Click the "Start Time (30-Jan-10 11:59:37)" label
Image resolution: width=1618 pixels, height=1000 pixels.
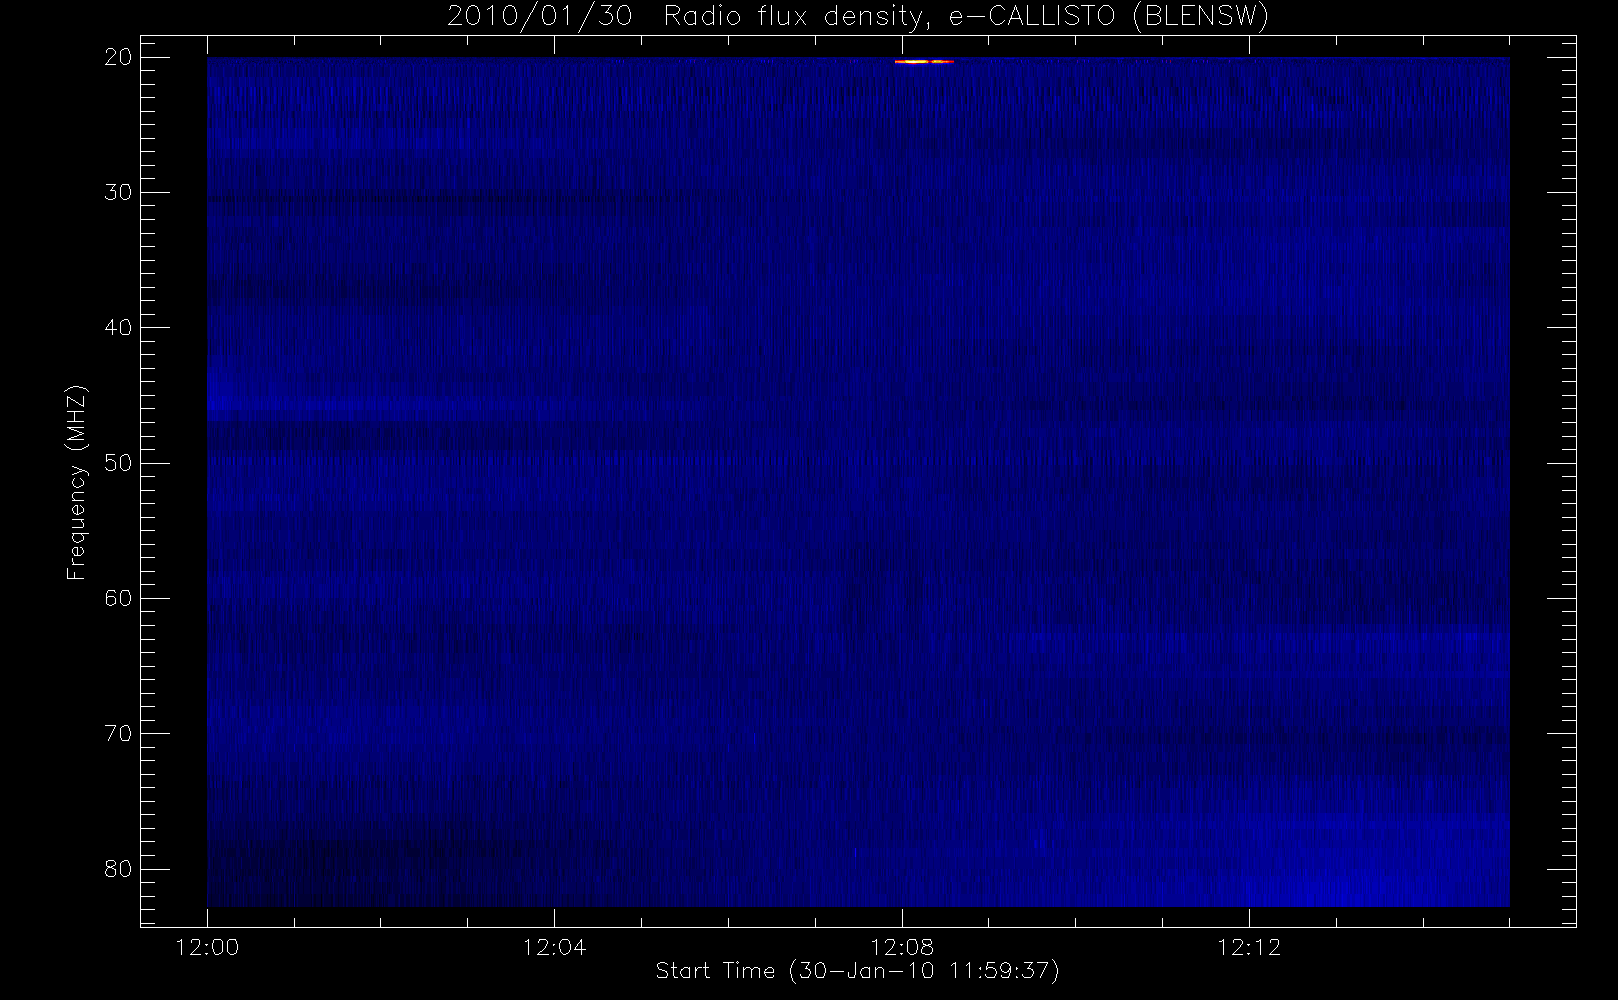coord(857,971)
